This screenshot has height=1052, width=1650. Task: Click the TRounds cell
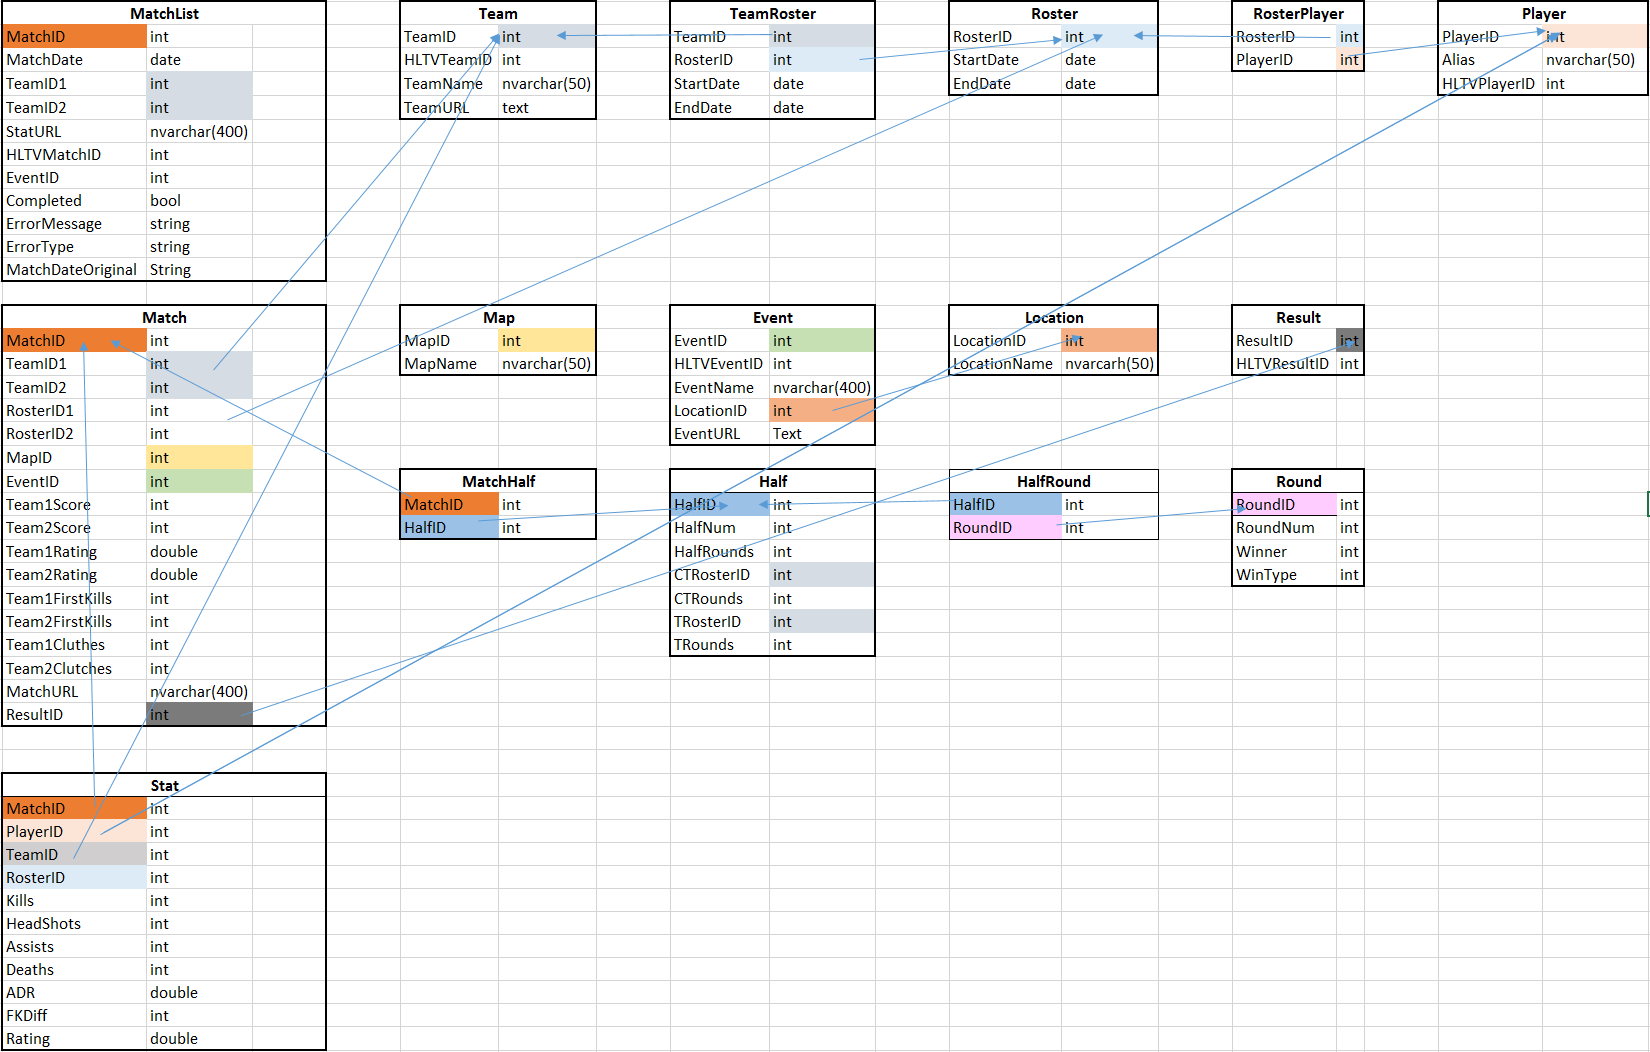tap(720, 645)
